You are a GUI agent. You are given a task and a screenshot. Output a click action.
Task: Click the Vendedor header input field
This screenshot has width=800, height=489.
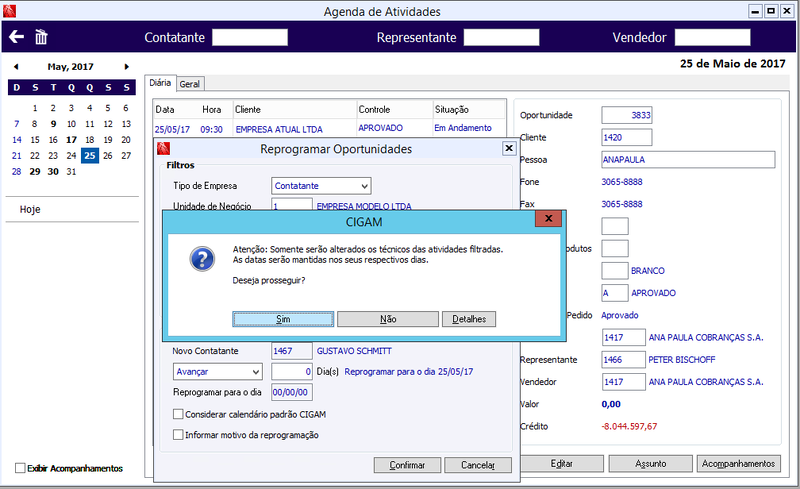click(x=712, y=37)
